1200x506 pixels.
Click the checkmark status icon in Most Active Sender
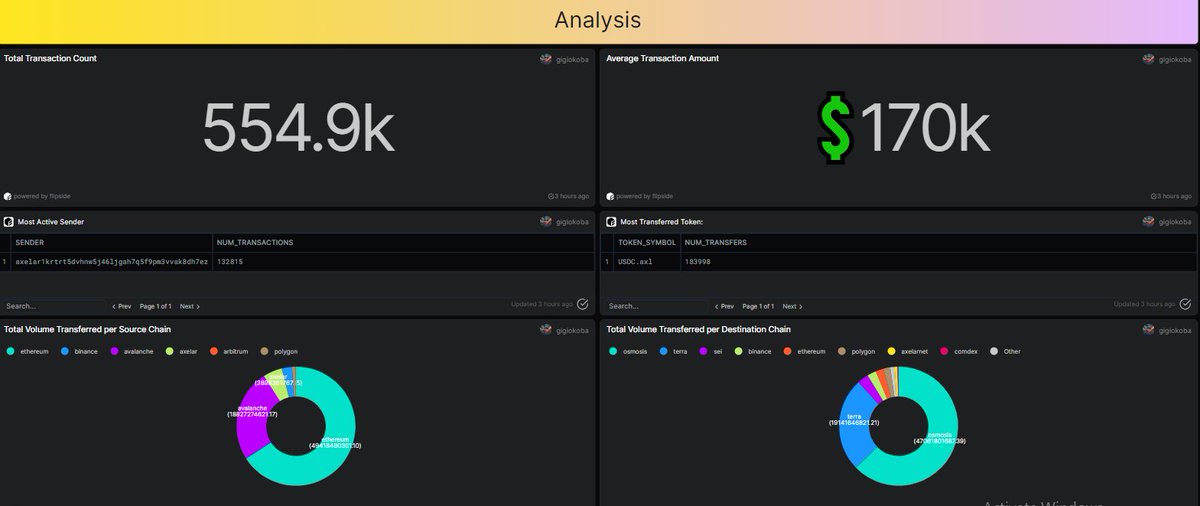(583, 304)
